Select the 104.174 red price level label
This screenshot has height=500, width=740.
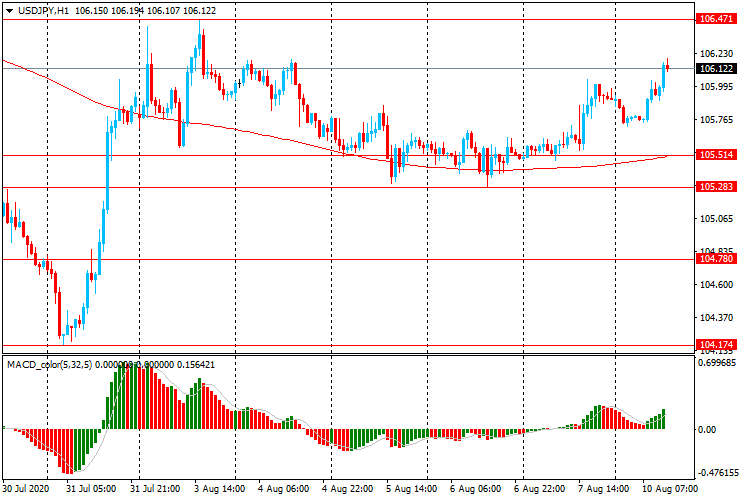coord(716,345)
